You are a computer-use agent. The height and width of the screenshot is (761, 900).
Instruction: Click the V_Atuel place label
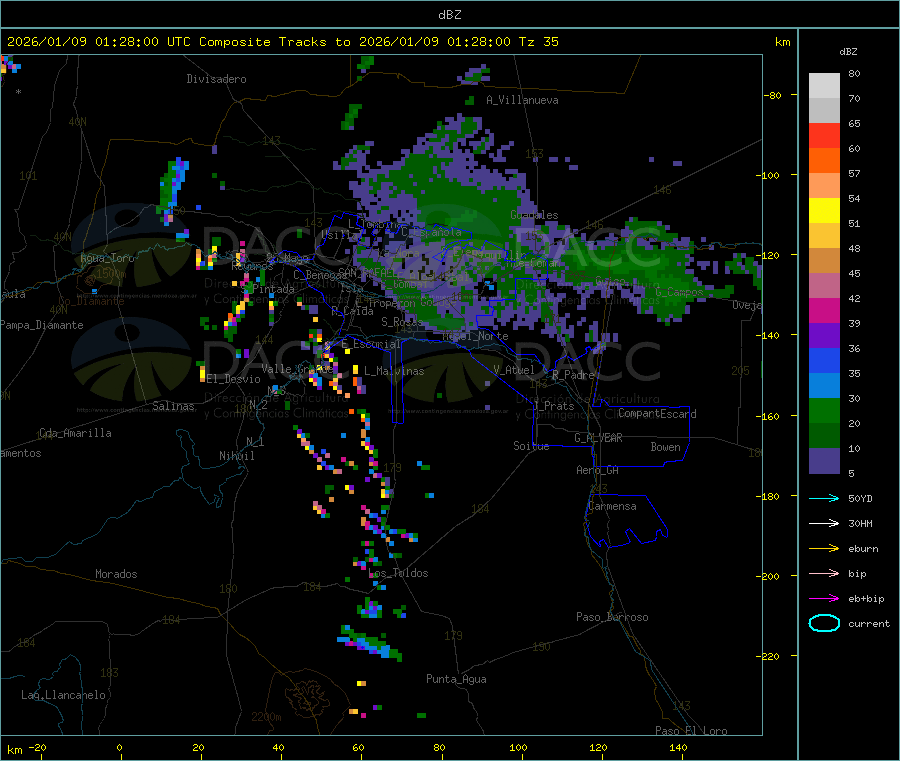point(514,370)
